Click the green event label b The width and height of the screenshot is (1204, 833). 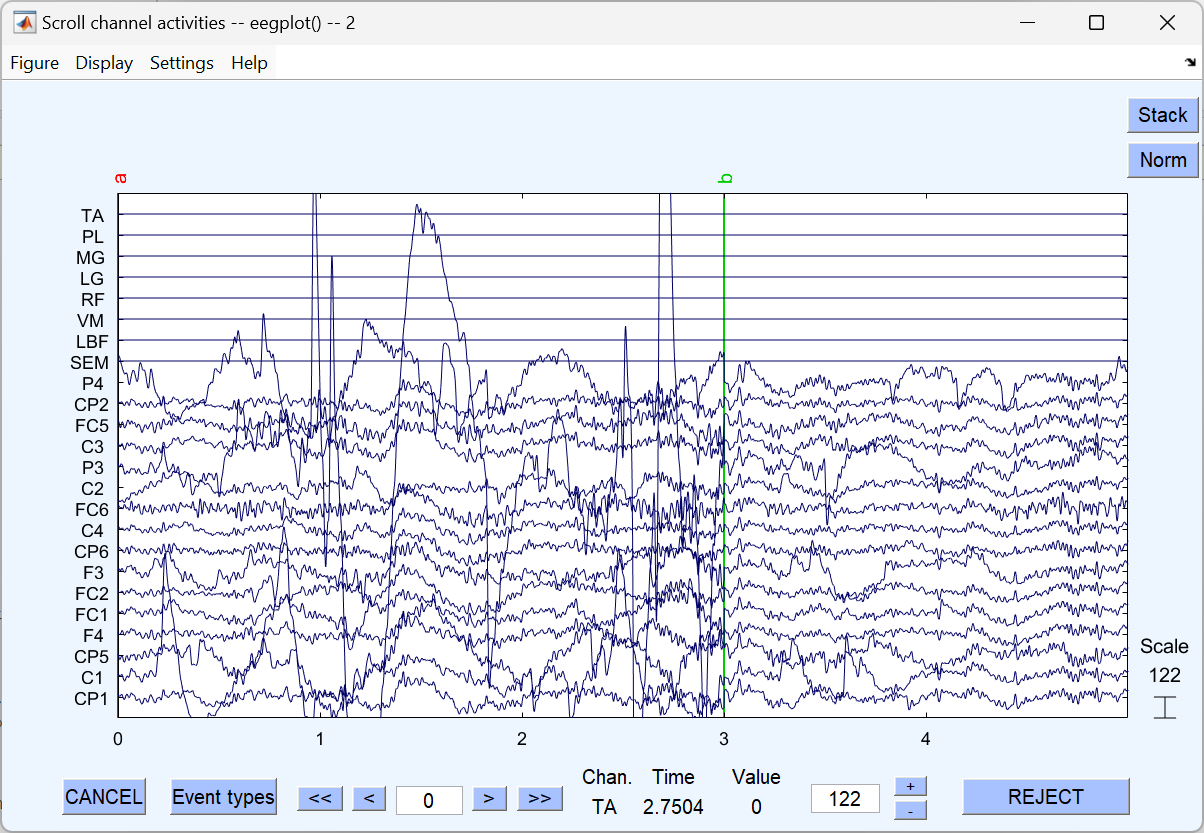[726, 178]
